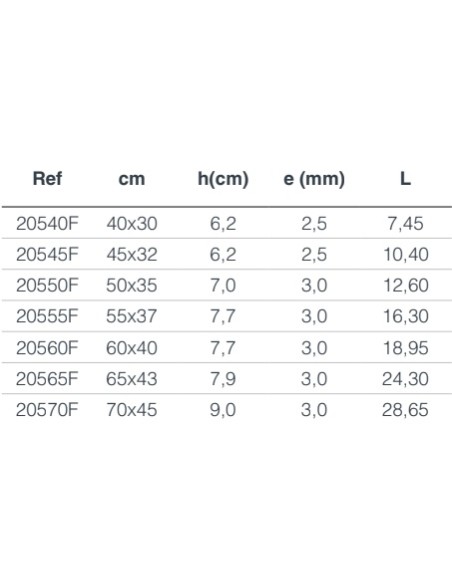Click the 18,95 litres value
This screenshot has width=452, height=584.
click(406, 348)
